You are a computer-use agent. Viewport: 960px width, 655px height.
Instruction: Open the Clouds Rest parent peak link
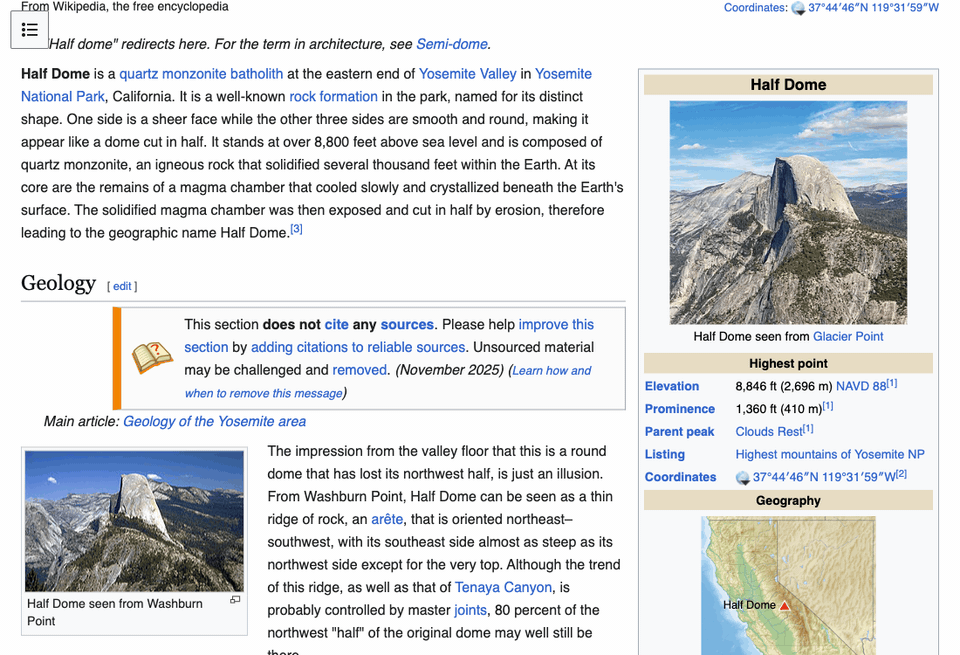(768, 431)
